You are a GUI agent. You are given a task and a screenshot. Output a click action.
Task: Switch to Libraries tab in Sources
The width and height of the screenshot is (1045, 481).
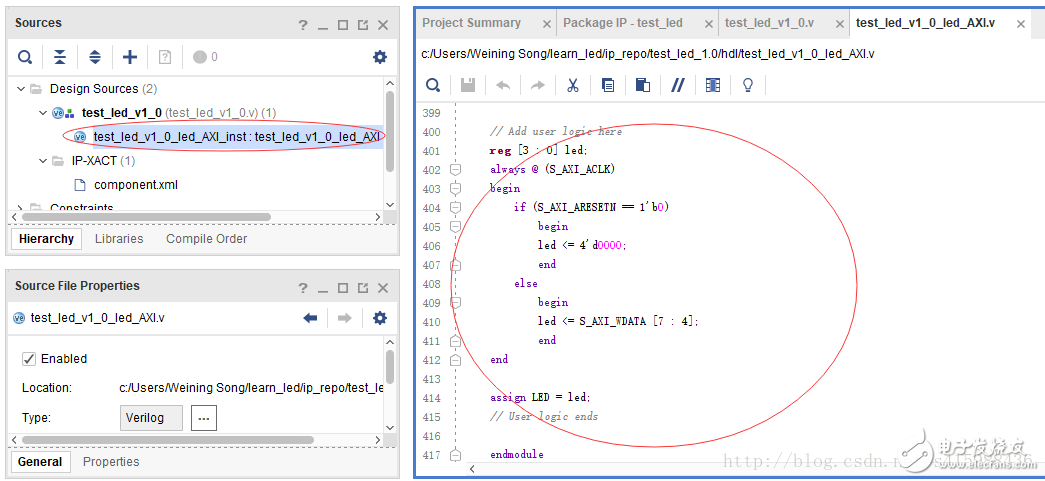pyautogui.click(x=119, y=239)
